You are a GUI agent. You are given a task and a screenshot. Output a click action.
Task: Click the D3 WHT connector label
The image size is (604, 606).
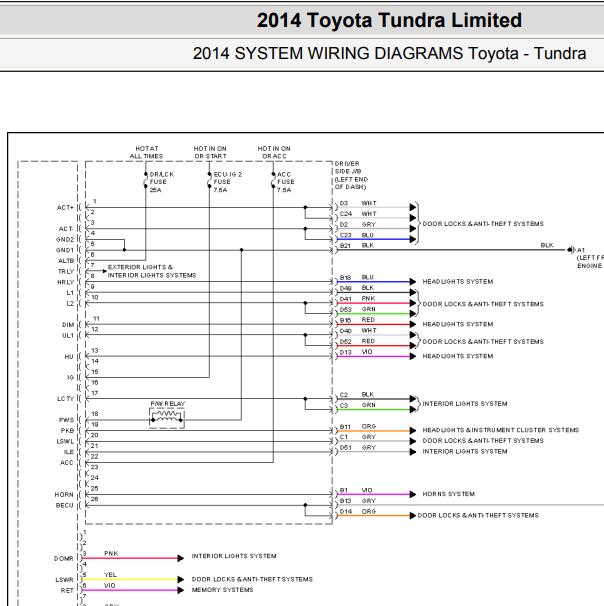point(358,203)
